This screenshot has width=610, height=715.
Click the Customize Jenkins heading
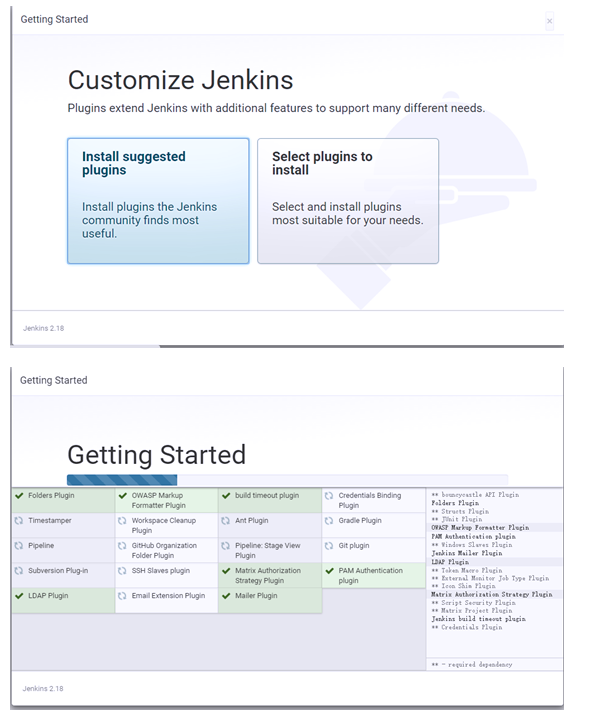pos(181,80)
